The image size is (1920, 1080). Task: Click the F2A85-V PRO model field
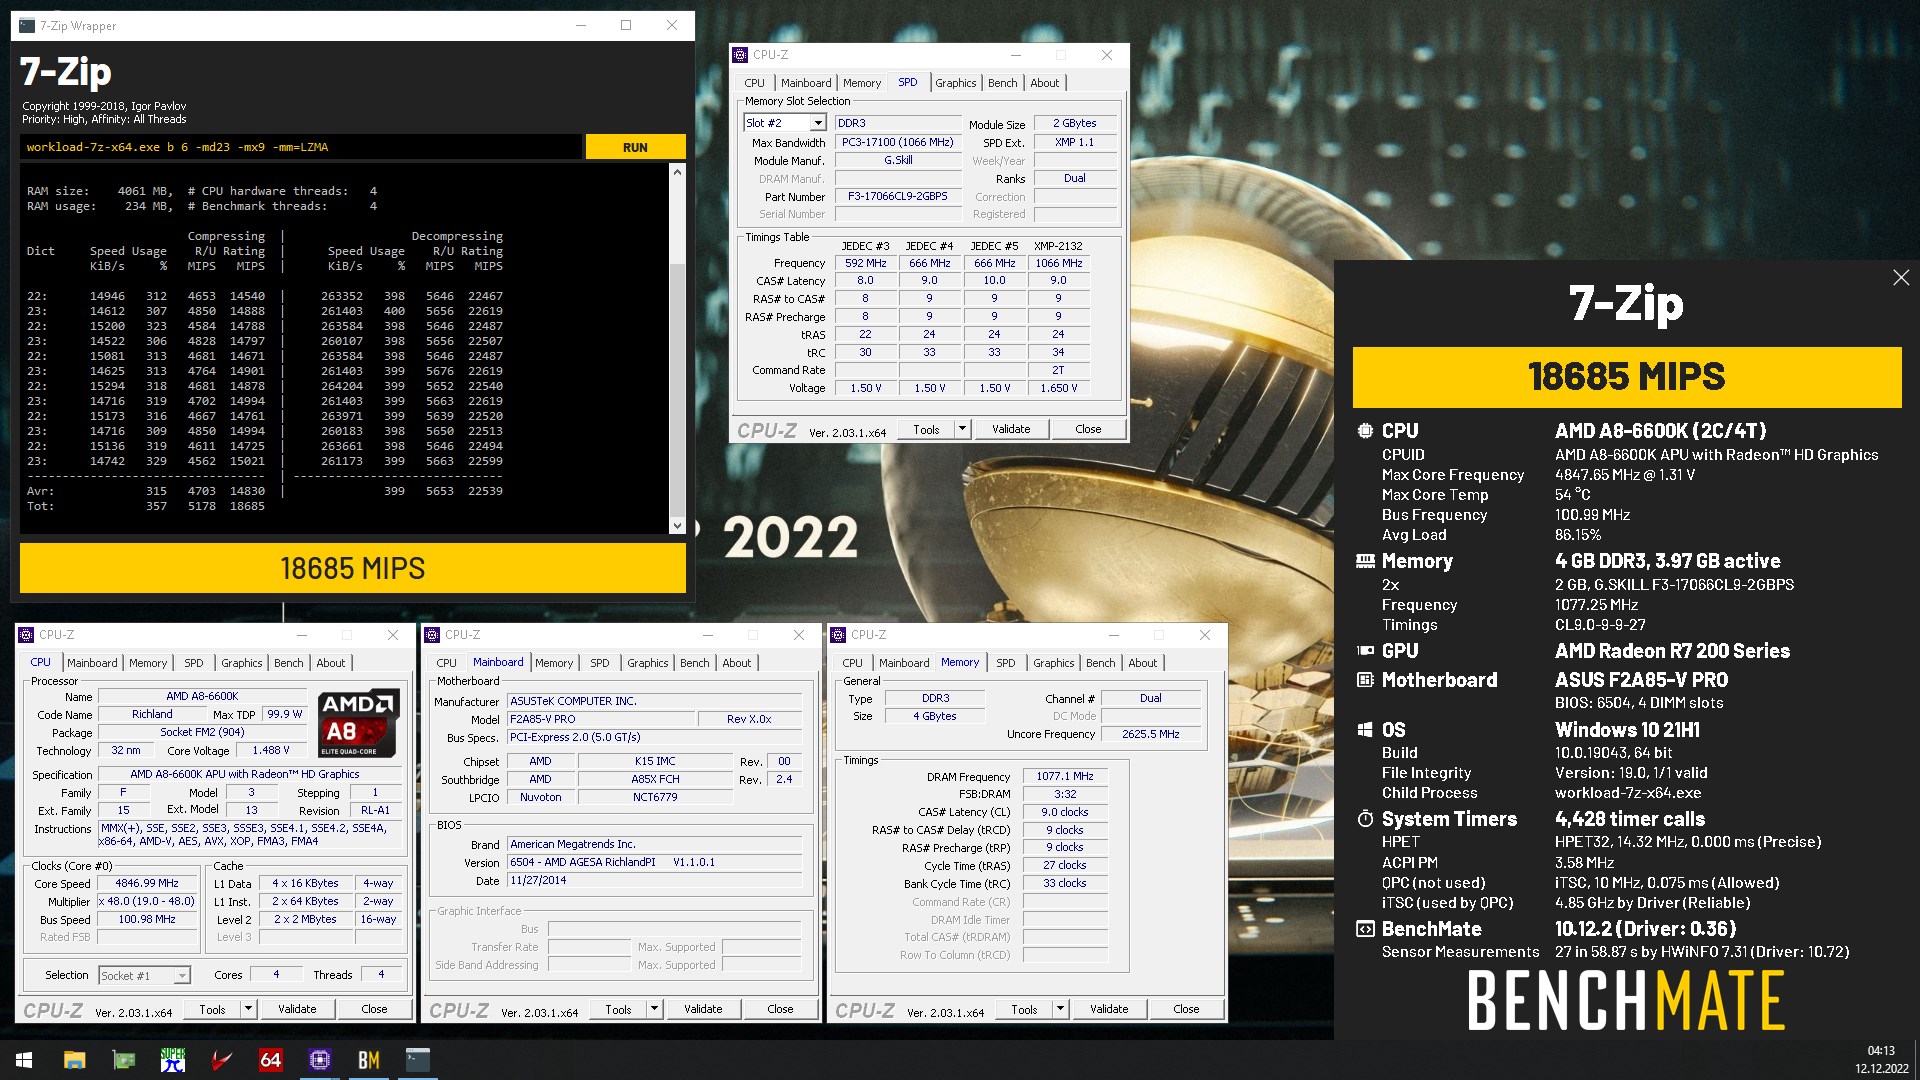600,720
